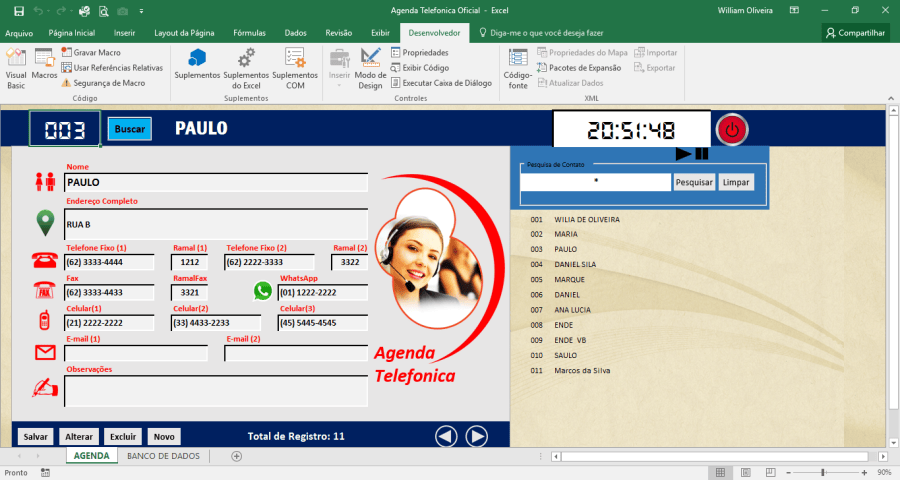Open Ribbon Display Options

(x=794, y=10)
